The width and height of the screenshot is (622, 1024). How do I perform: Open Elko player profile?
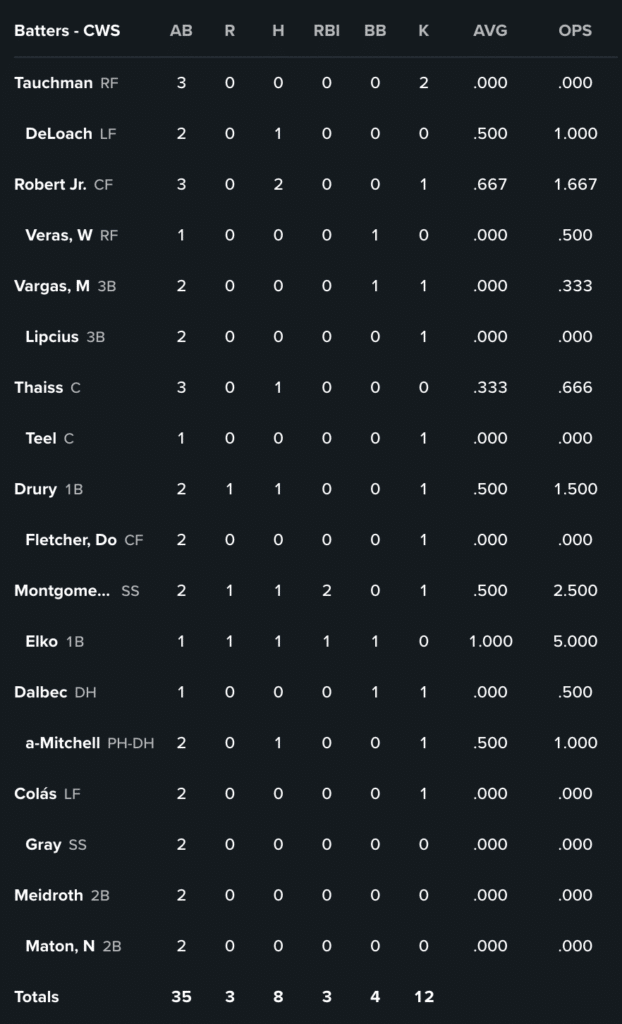(41, 642)
